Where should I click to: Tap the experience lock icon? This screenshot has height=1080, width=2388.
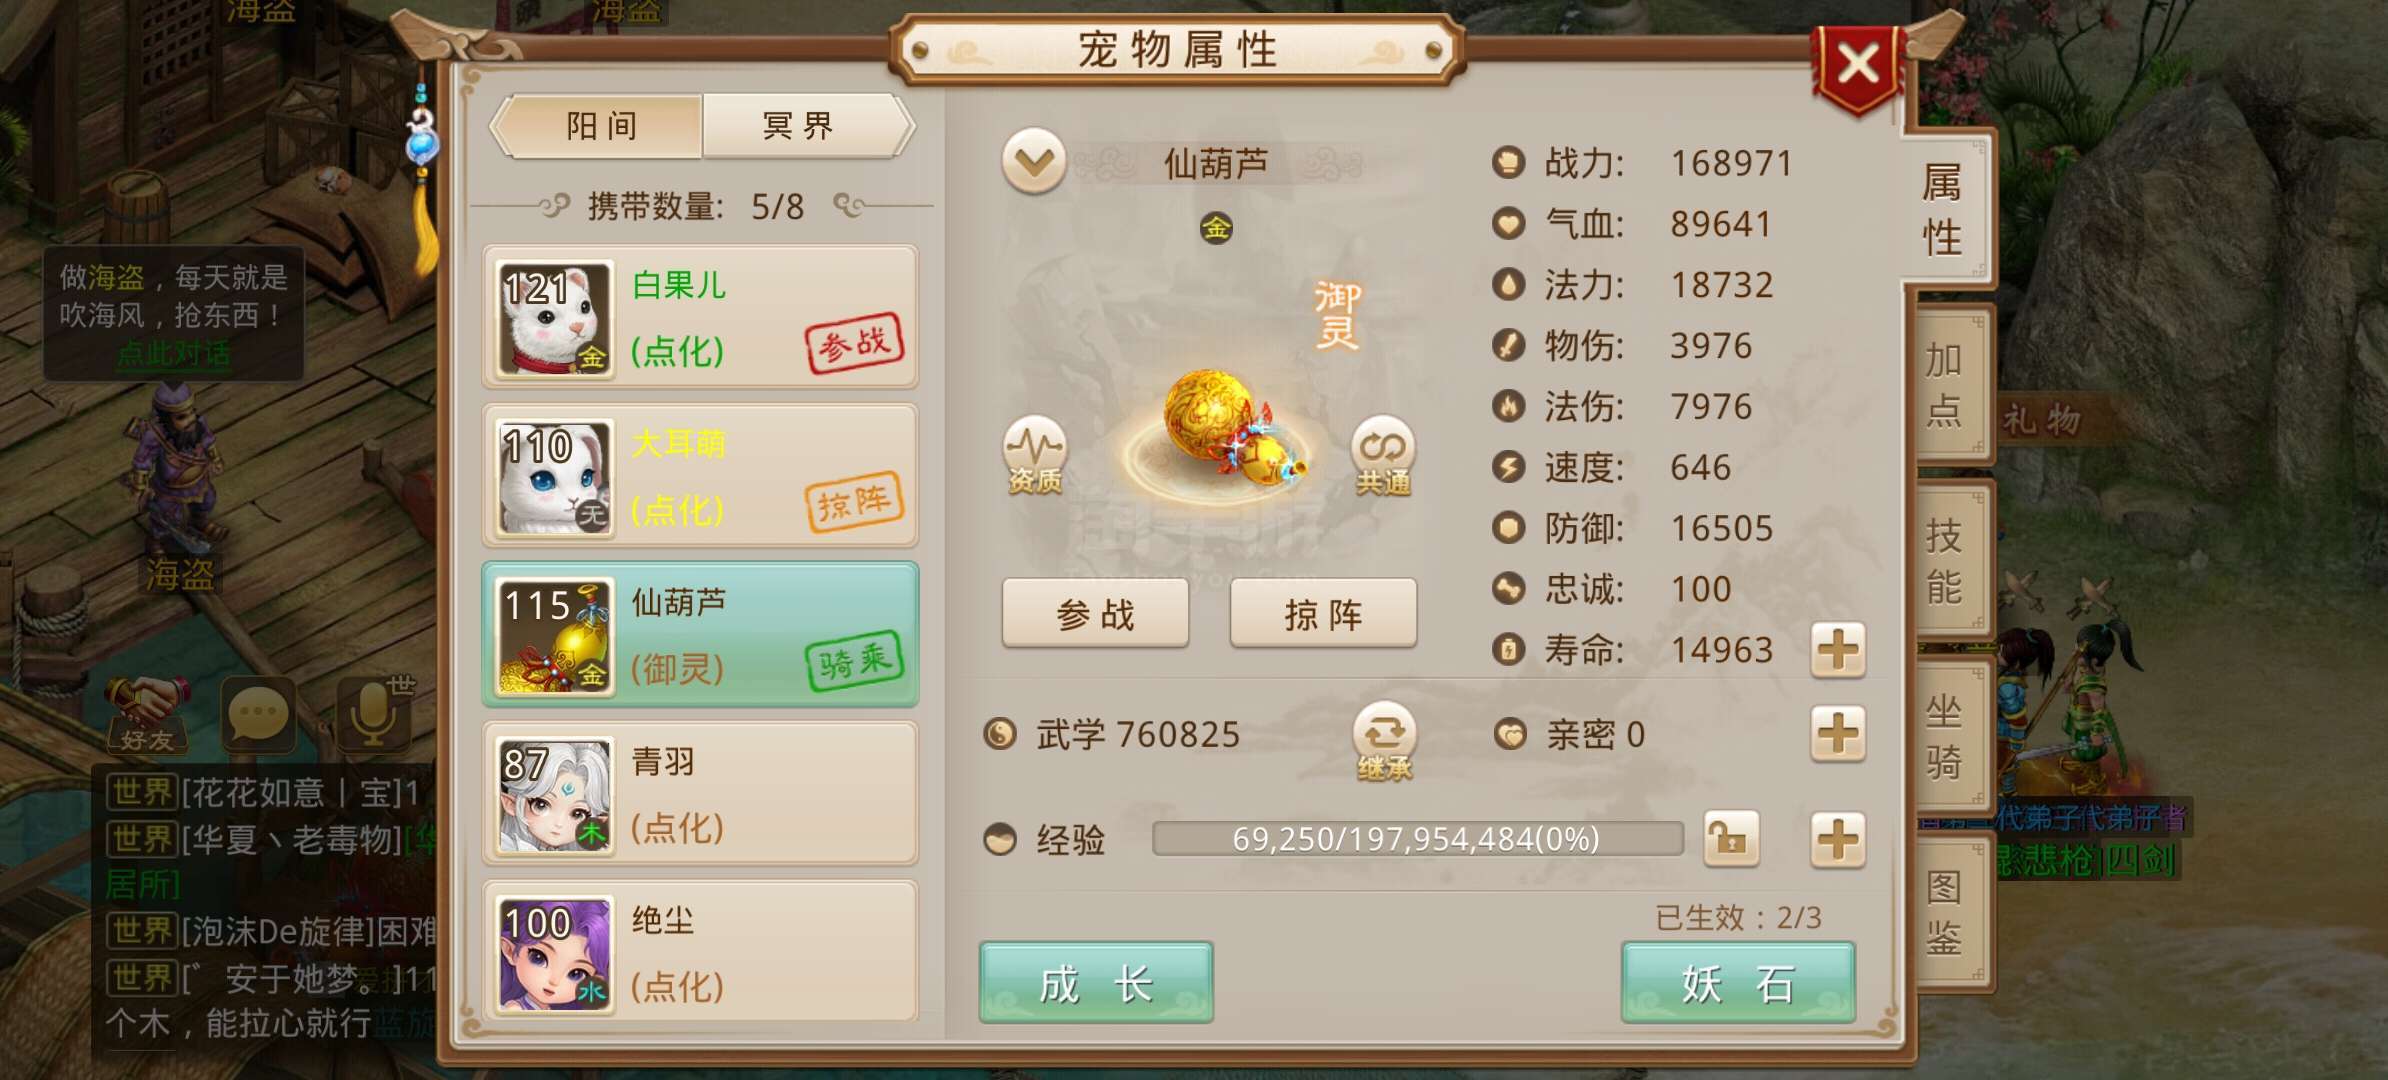[x=1731, y=838]
